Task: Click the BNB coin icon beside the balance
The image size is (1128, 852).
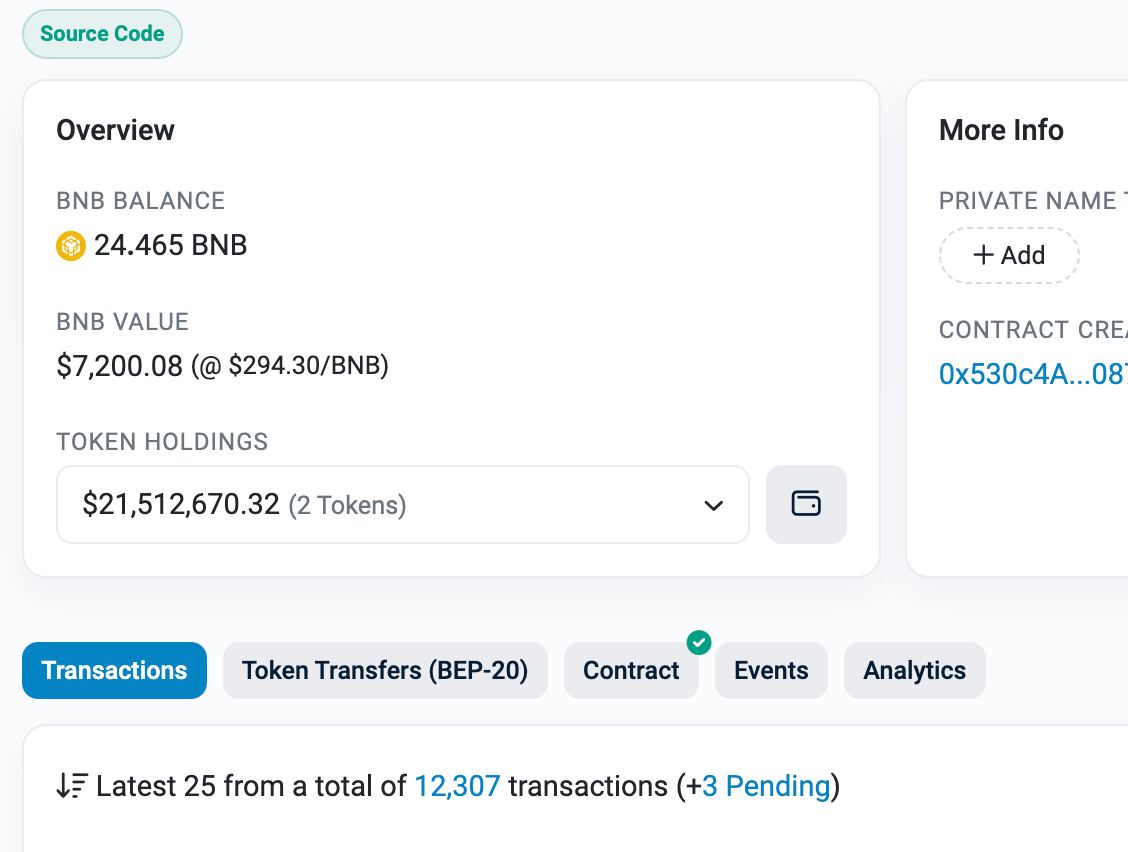Action: pos(70,245)
